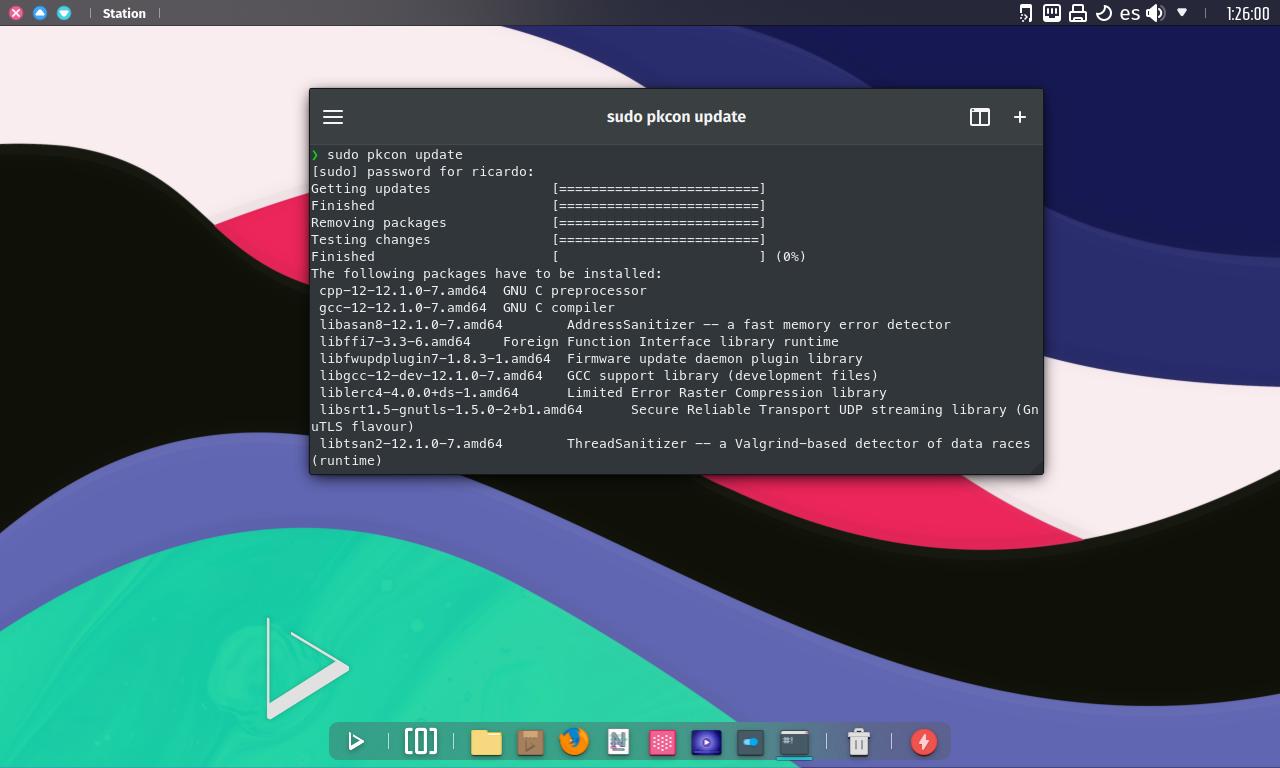Open the bracket overview icon in dock

421,741
